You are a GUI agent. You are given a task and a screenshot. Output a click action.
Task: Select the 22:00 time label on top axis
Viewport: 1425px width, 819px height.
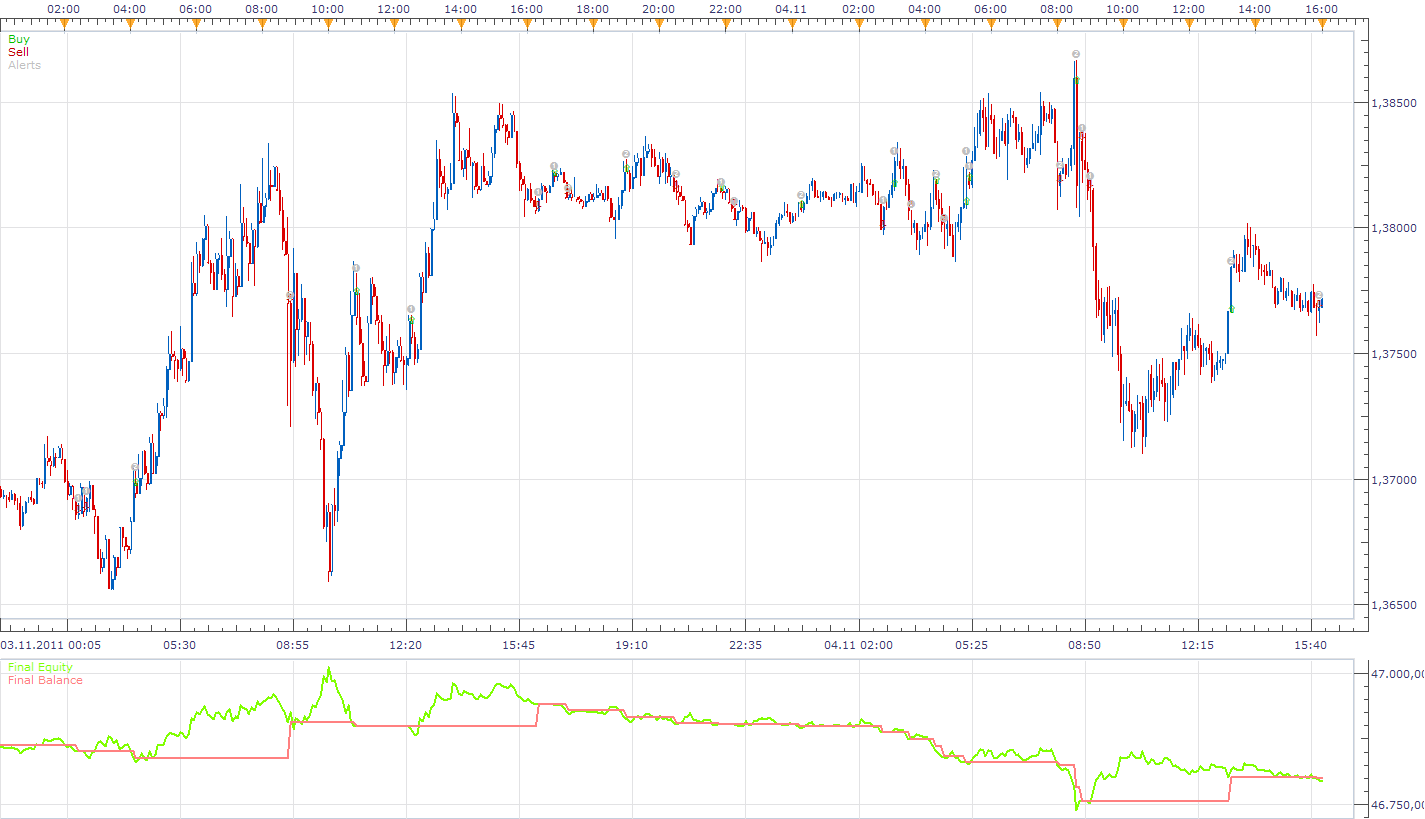pos(725,9)
